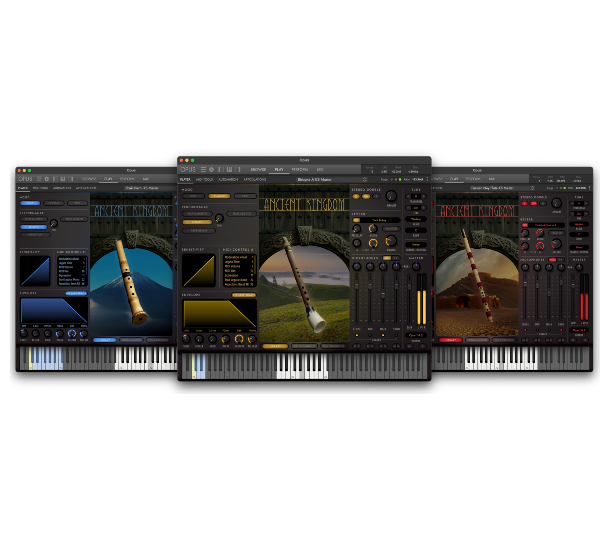
Task: Click the gold highlighted button below the center instrument image
Action: click(x=275, y=346)
